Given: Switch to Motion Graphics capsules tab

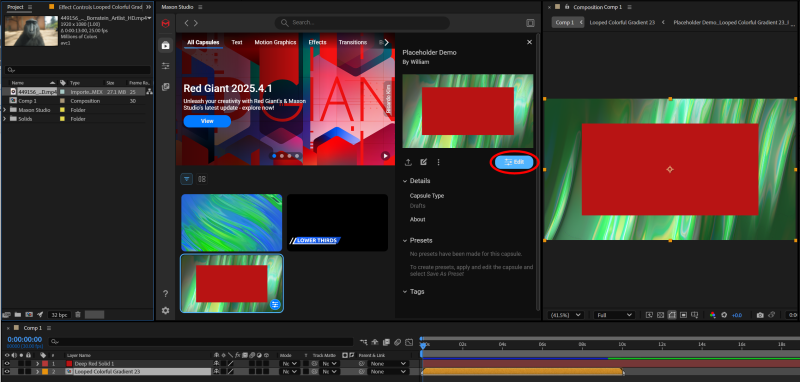Looking at the screenshot, I should pyautogui.click(x=276, y=42).
